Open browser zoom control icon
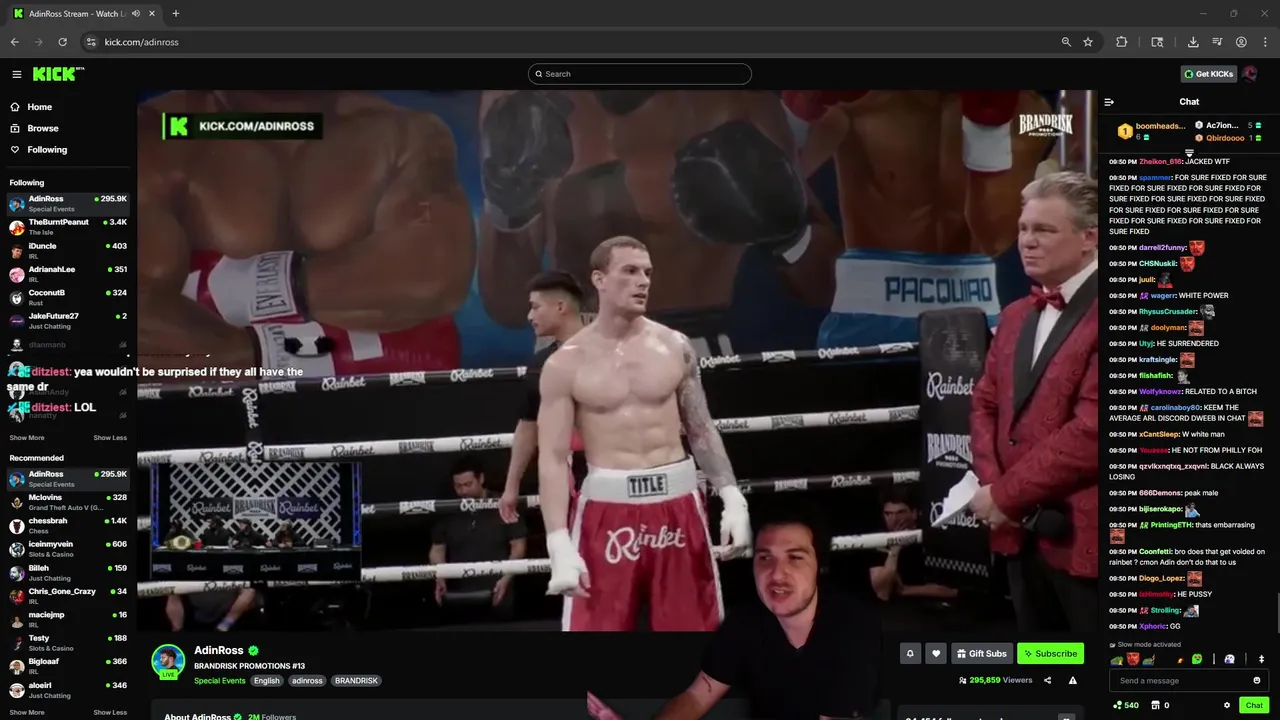 [1066, 42]
